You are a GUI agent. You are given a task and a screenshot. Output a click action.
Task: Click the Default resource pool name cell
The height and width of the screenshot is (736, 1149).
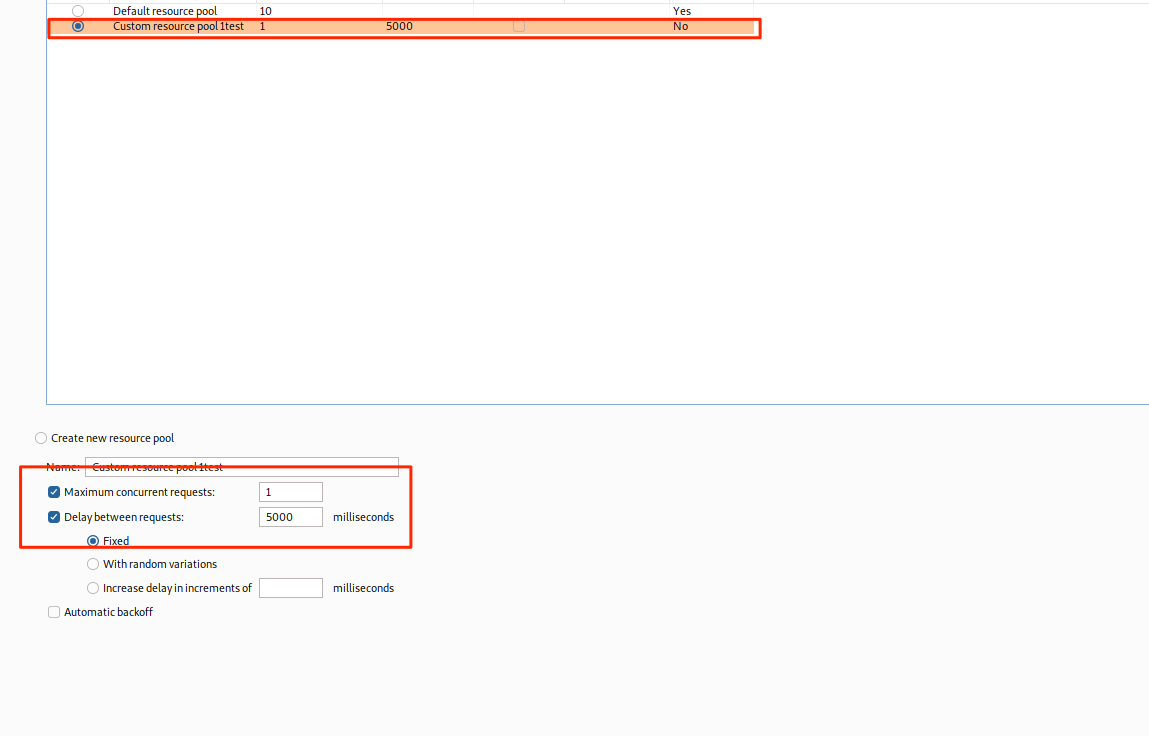tap(164, 11)
